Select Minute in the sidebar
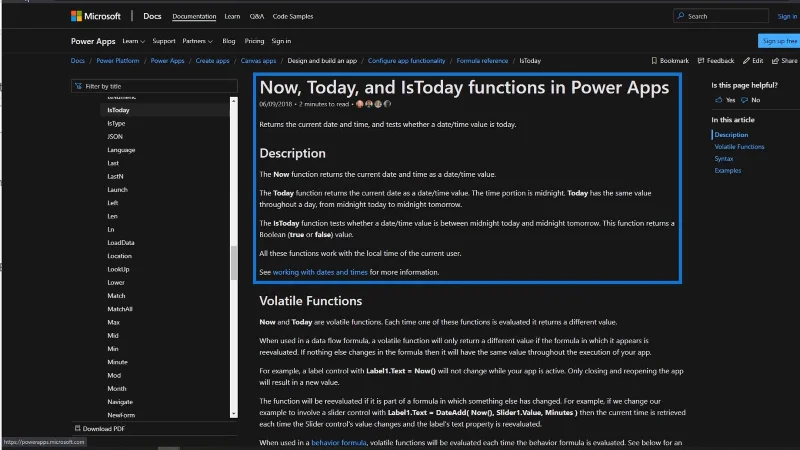800x450 pixels. coord(117,362)
